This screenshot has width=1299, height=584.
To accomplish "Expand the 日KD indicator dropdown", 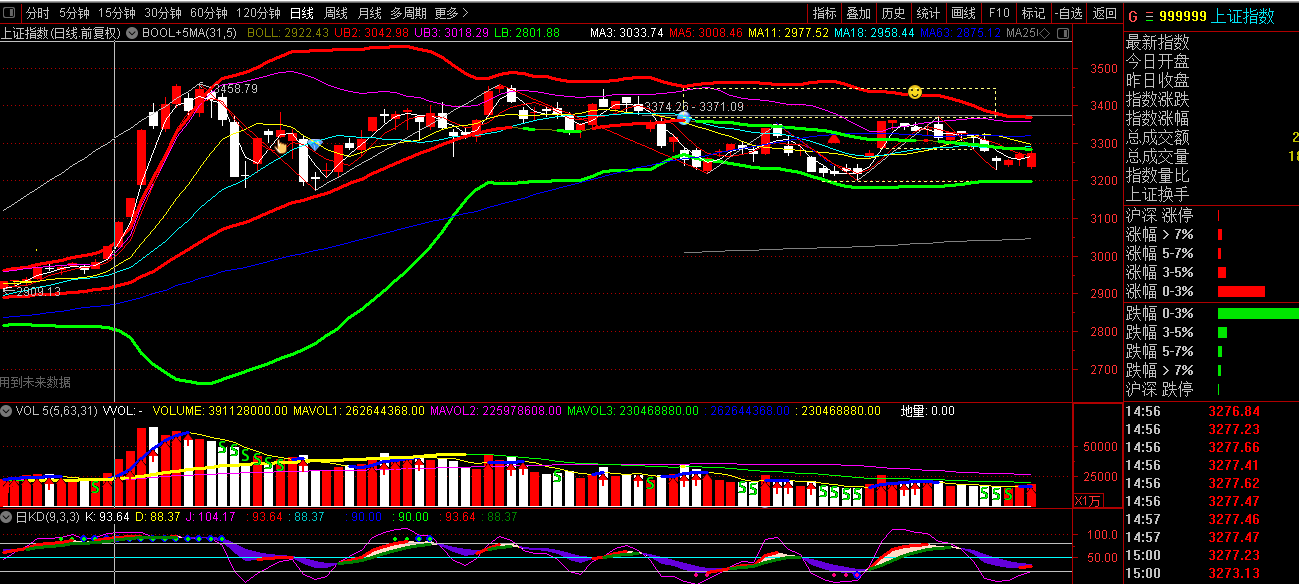I will pos(6,517).
